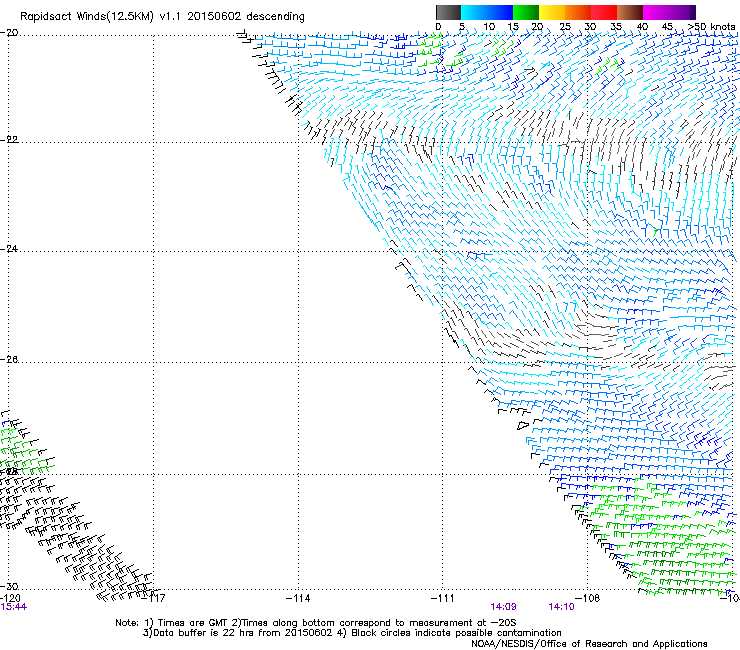Screen dimensions: 740x650
Task: Click the 'Times are GMT' note line
Action: click(316, 623)
